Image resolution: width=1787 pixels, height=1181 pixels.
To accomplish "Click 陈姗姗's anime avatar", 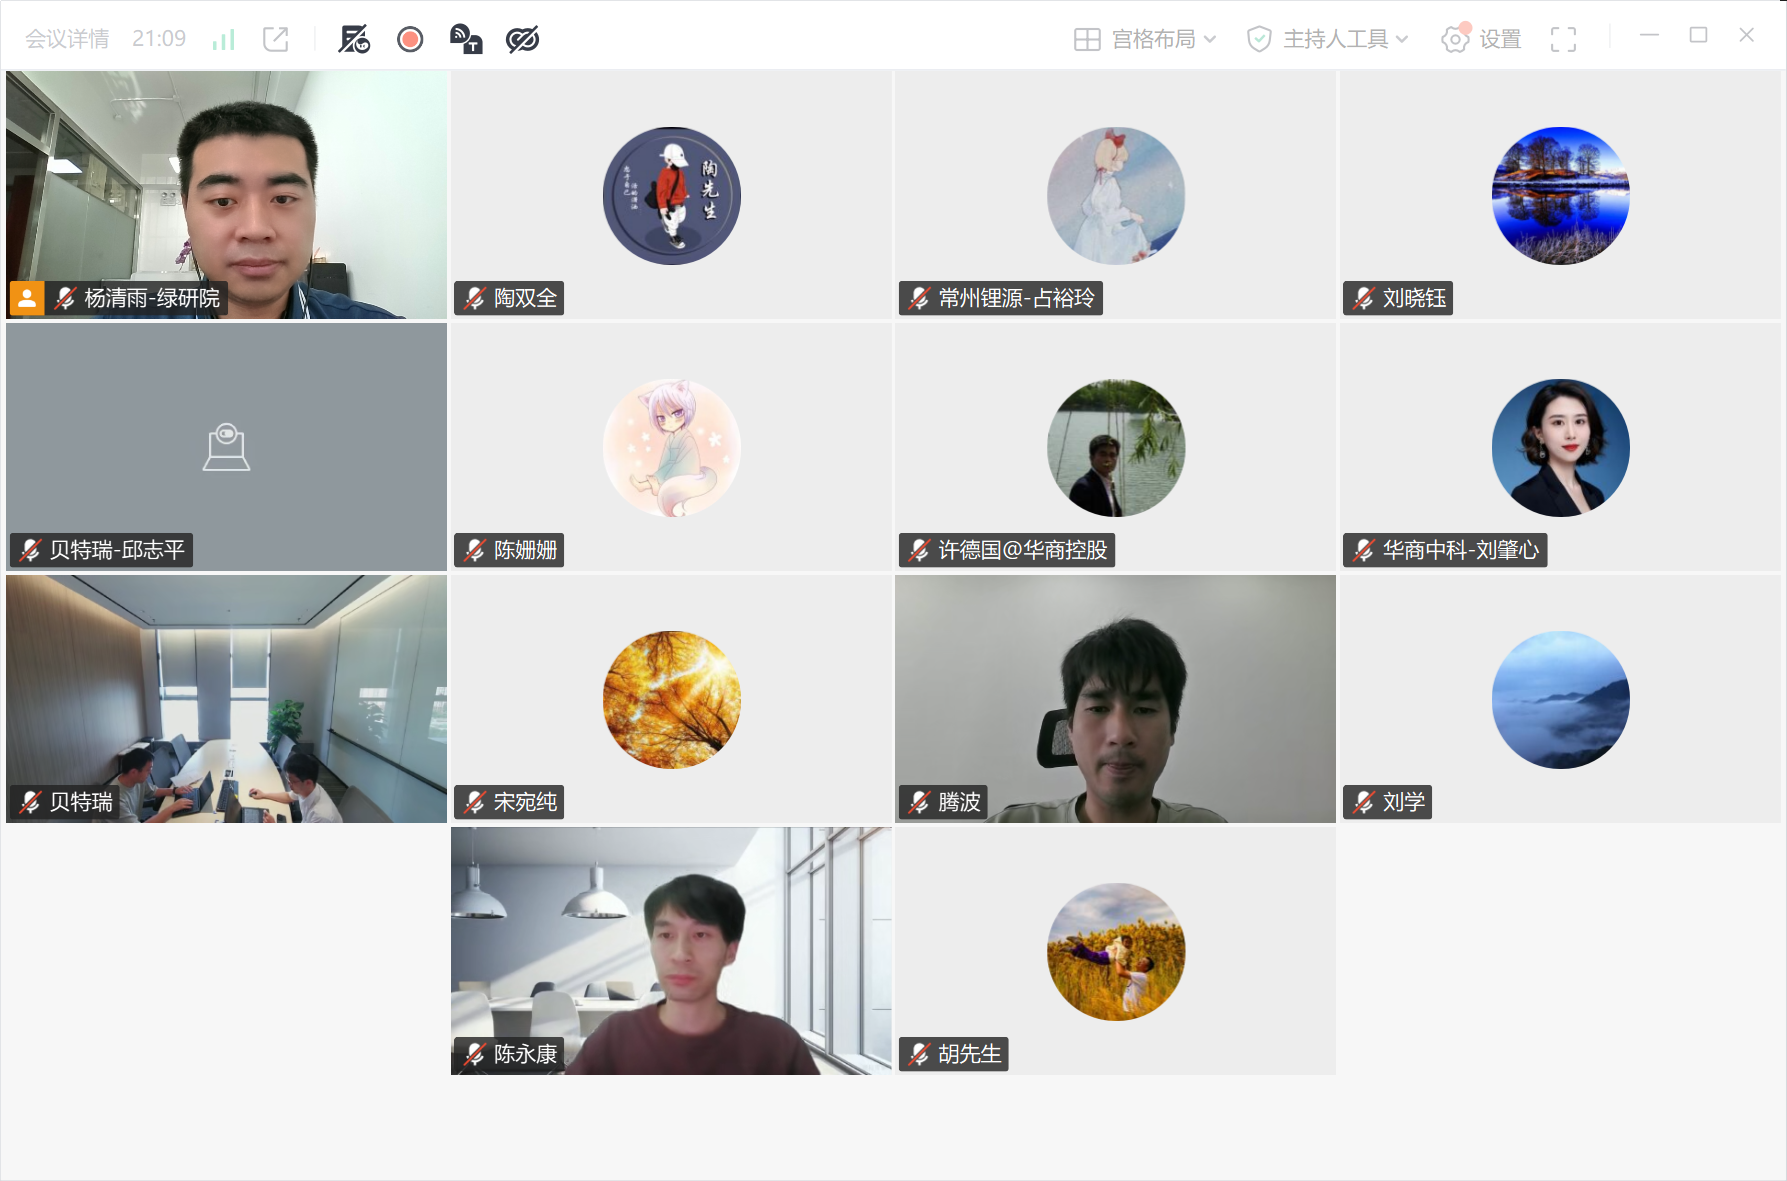I will pos(672,448).
